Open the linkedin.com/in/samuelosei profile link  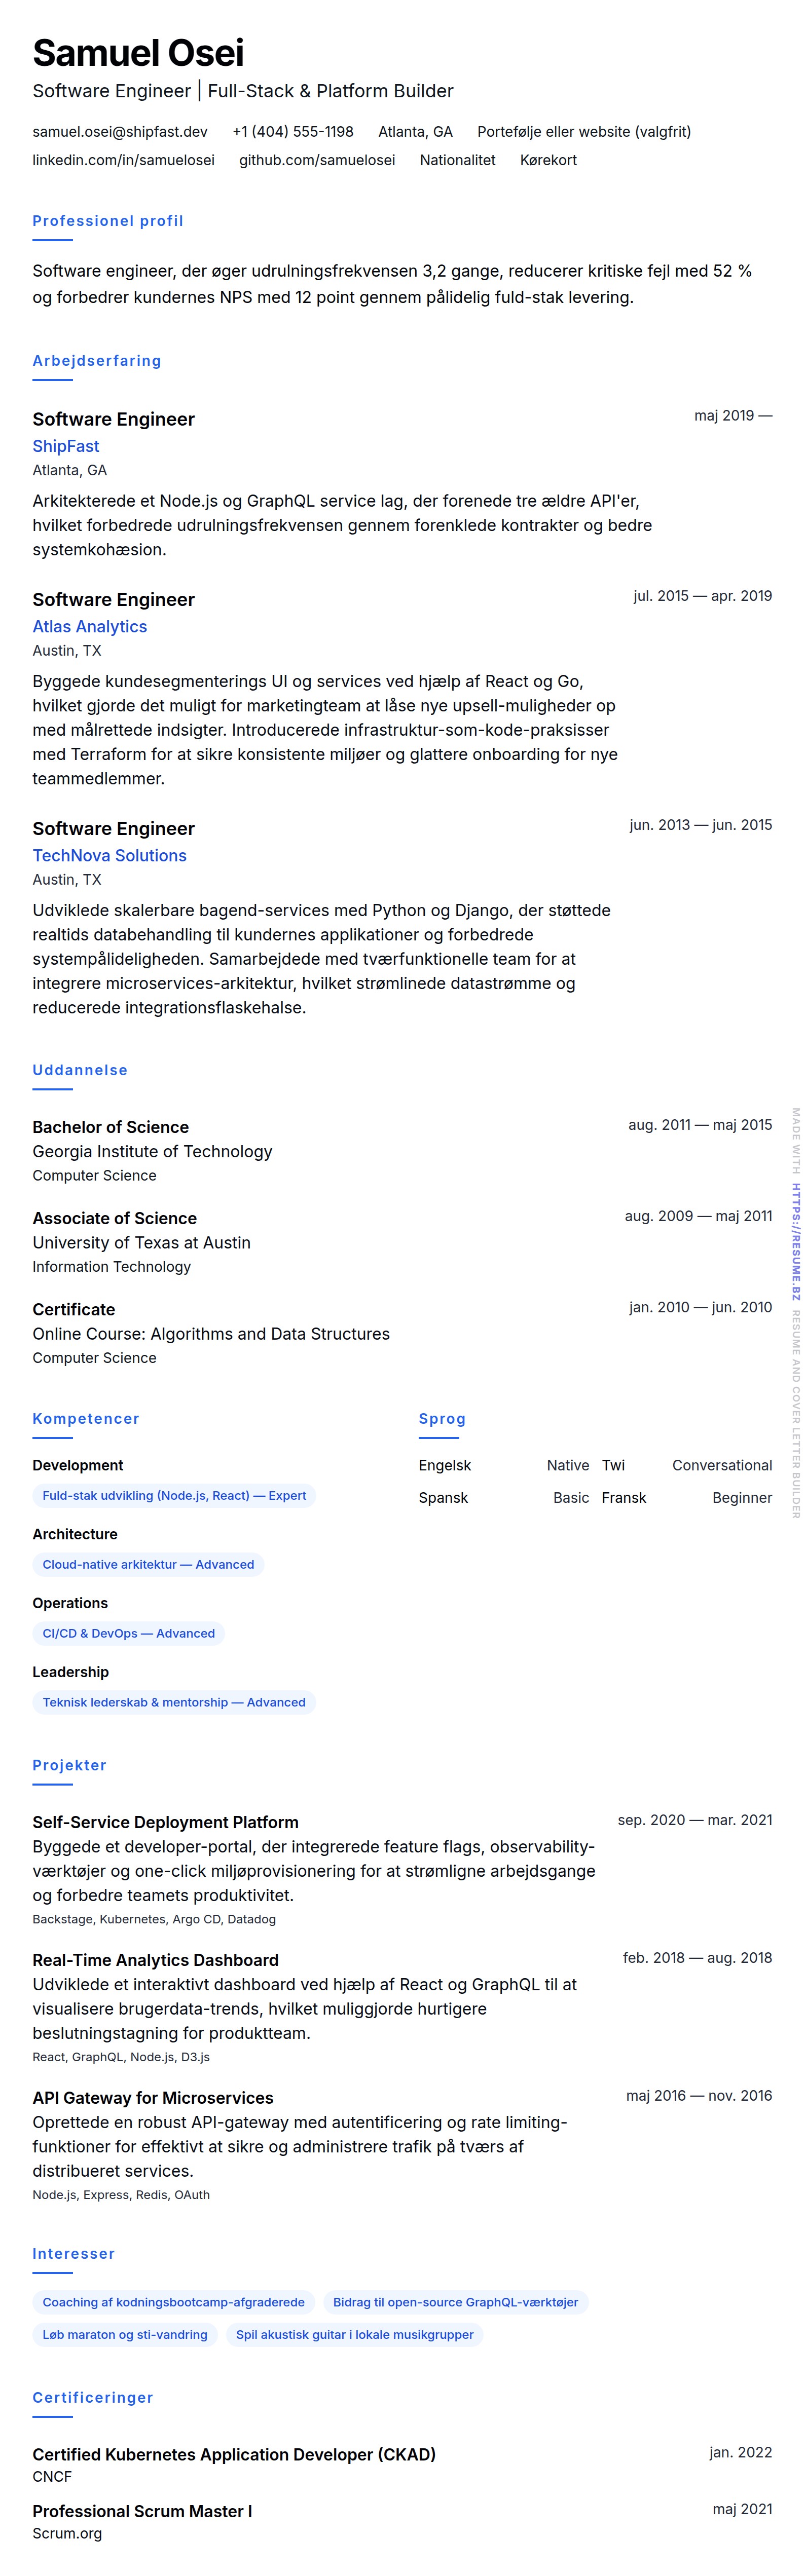(x=123, y=160)
